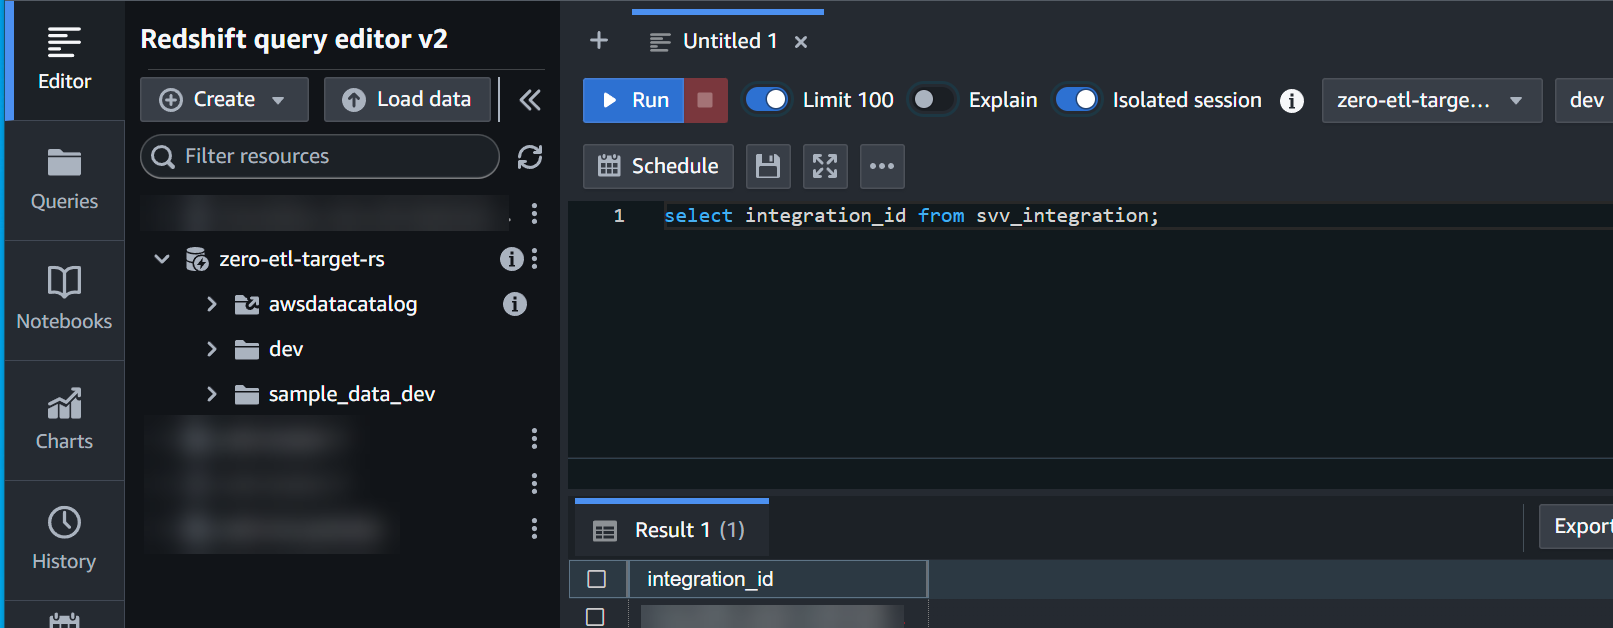Open the Queries section in sidebar

(64, 180)
